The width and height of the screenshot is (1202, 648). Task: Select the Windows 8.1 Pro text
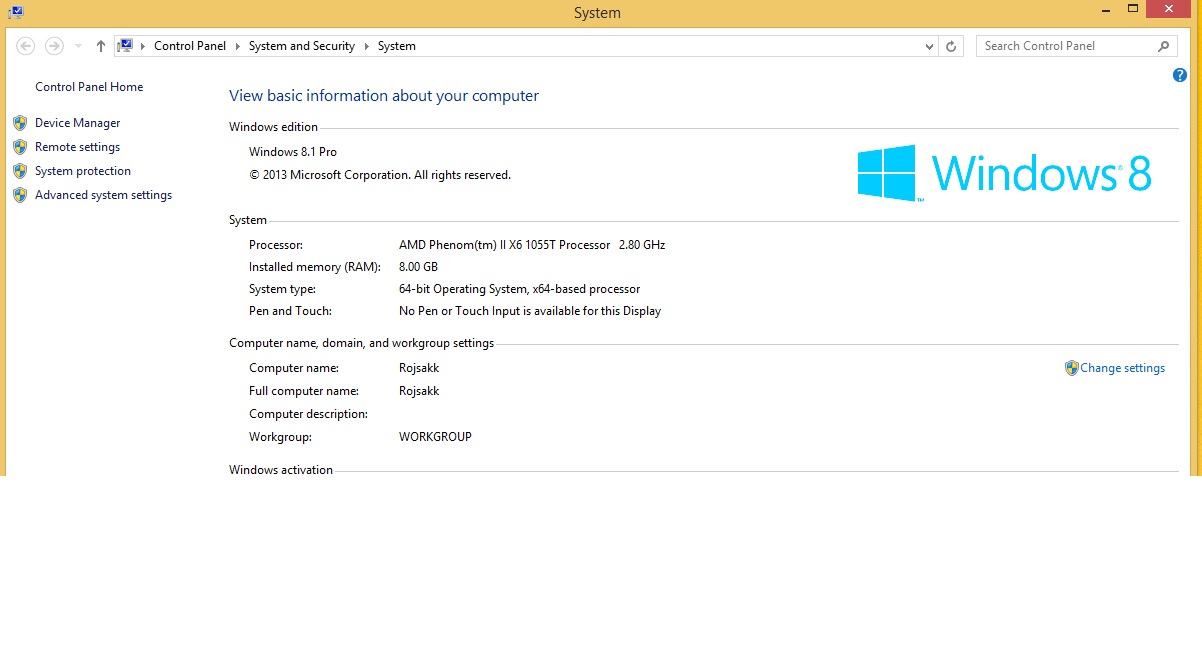click(293, 152)
